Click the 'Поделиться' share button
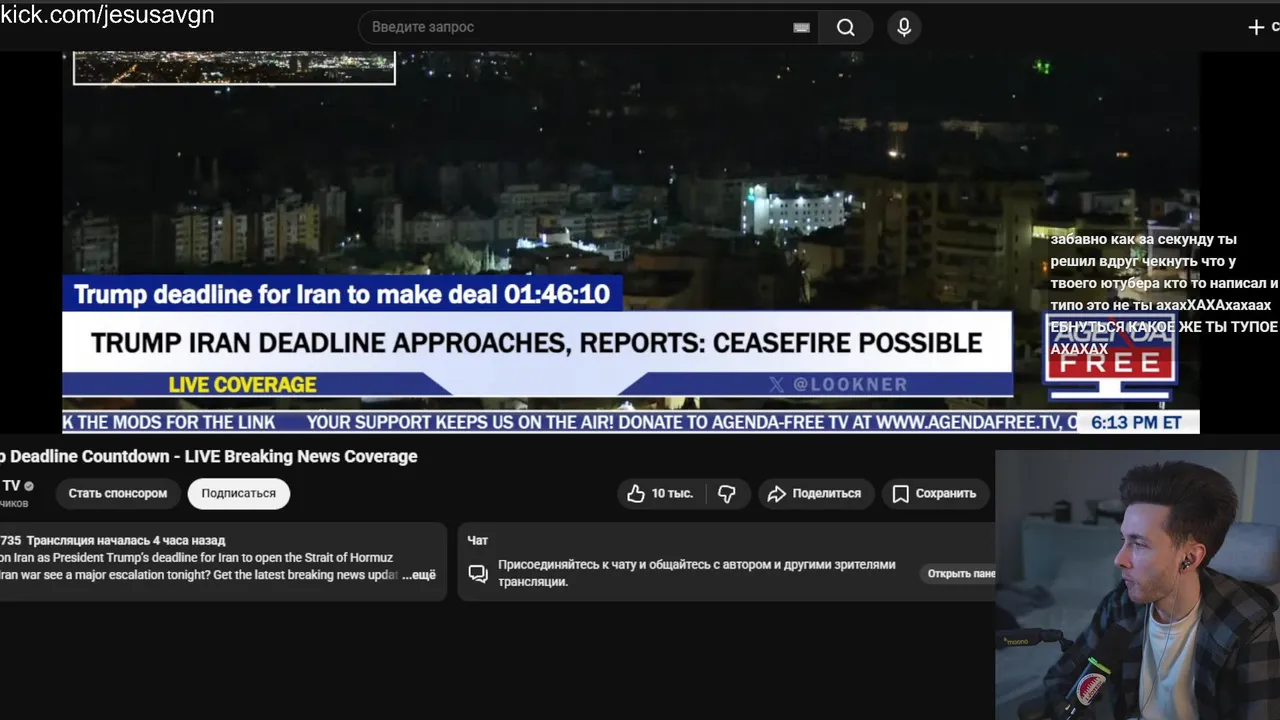 coord(815,494)
